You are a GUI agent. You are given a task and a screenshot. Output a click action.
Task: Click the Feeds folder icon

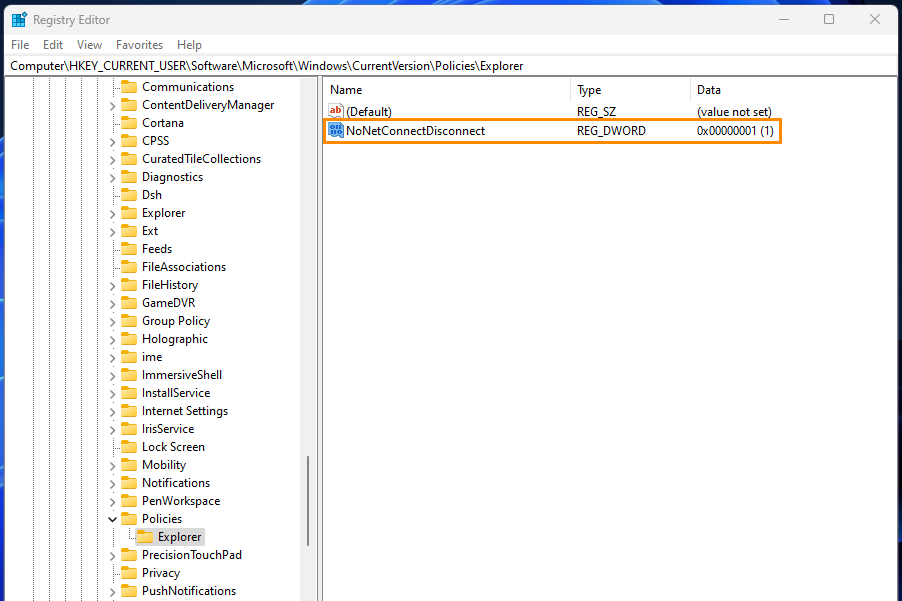click(129, 249)
